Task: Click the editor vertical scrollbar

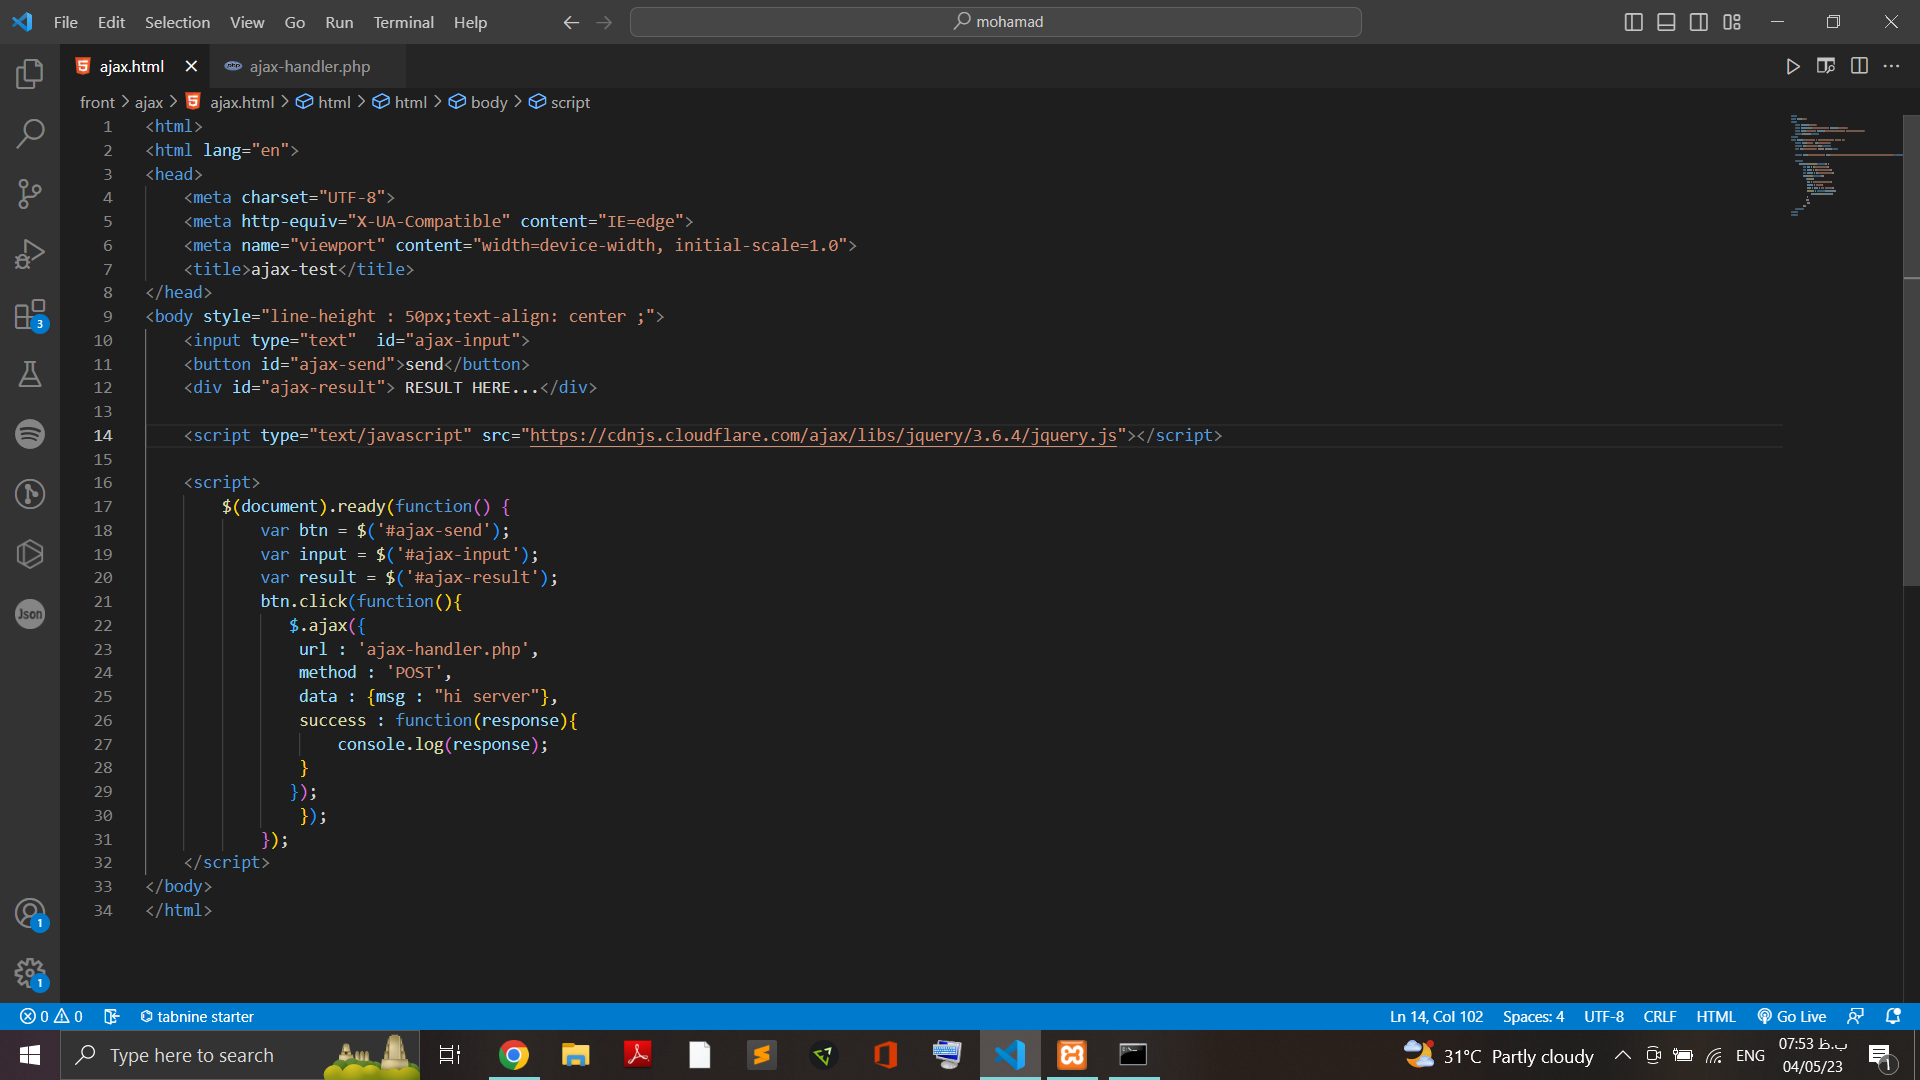Action: (1911, 350)
